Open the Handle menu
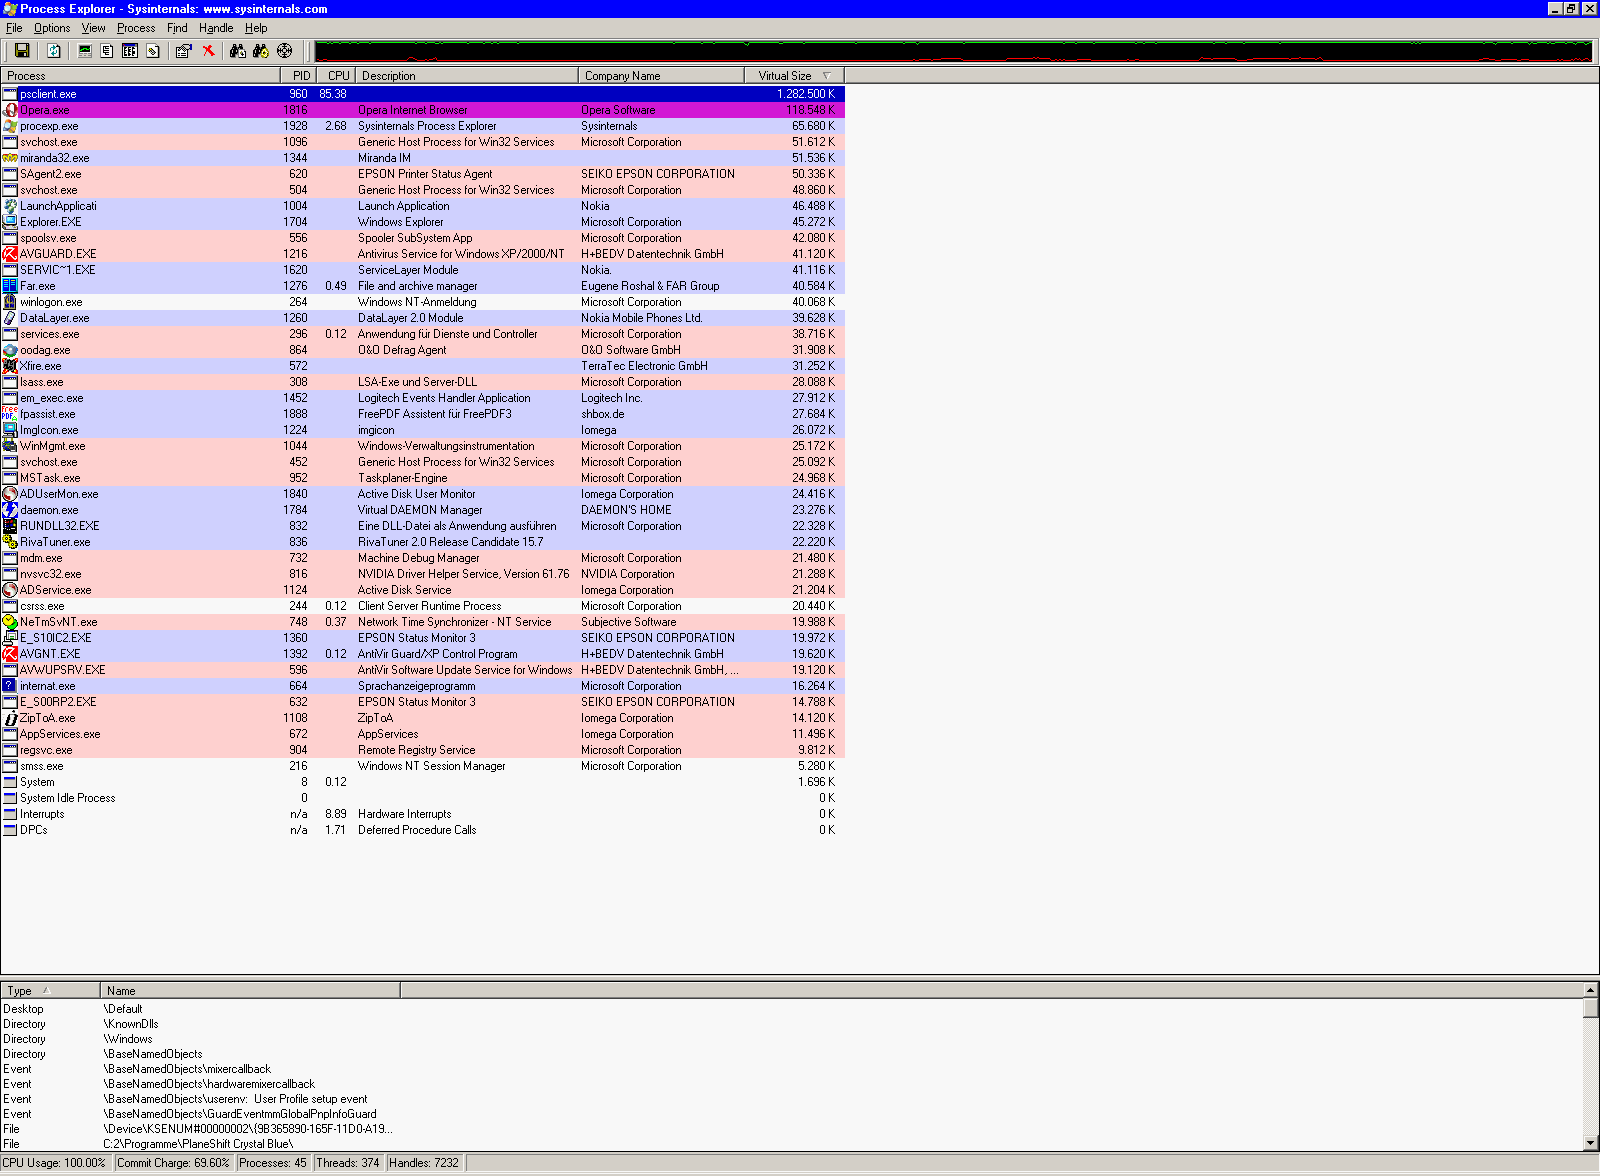Screen dimensions: 1600x1176 tap(216, 28)
